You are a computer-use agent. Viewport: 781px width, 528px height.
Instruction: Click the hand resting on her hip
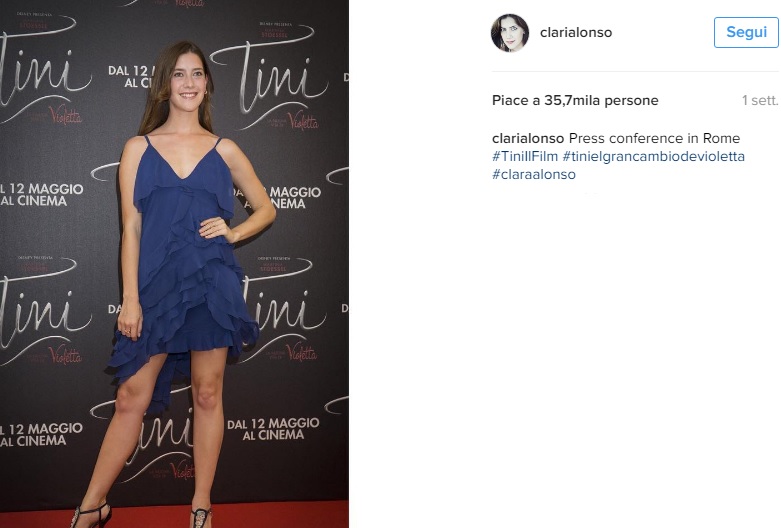tap(216, 230)
